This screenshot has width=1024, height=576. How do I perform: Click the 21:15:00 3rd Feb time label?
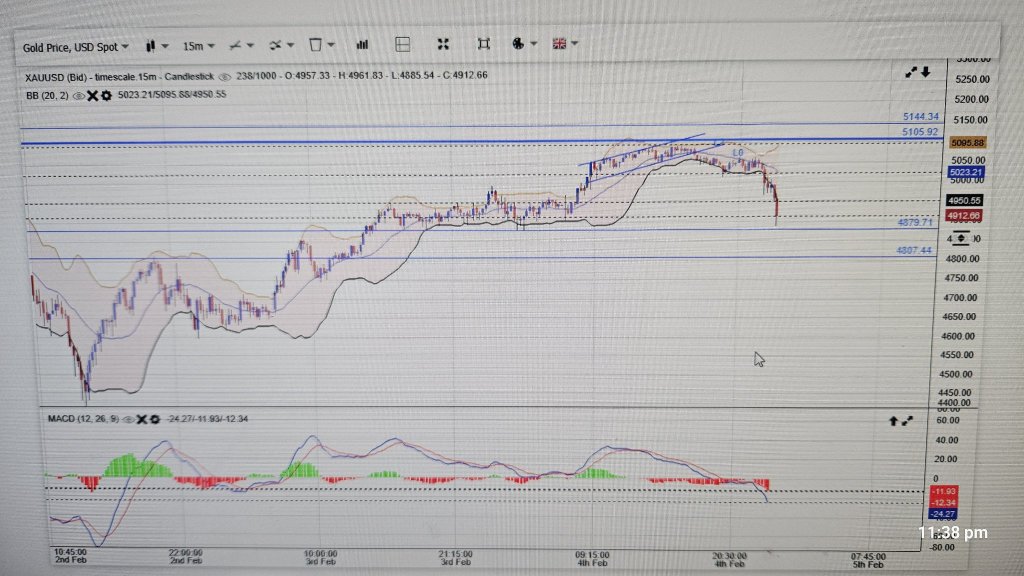[x=455, y=558]
